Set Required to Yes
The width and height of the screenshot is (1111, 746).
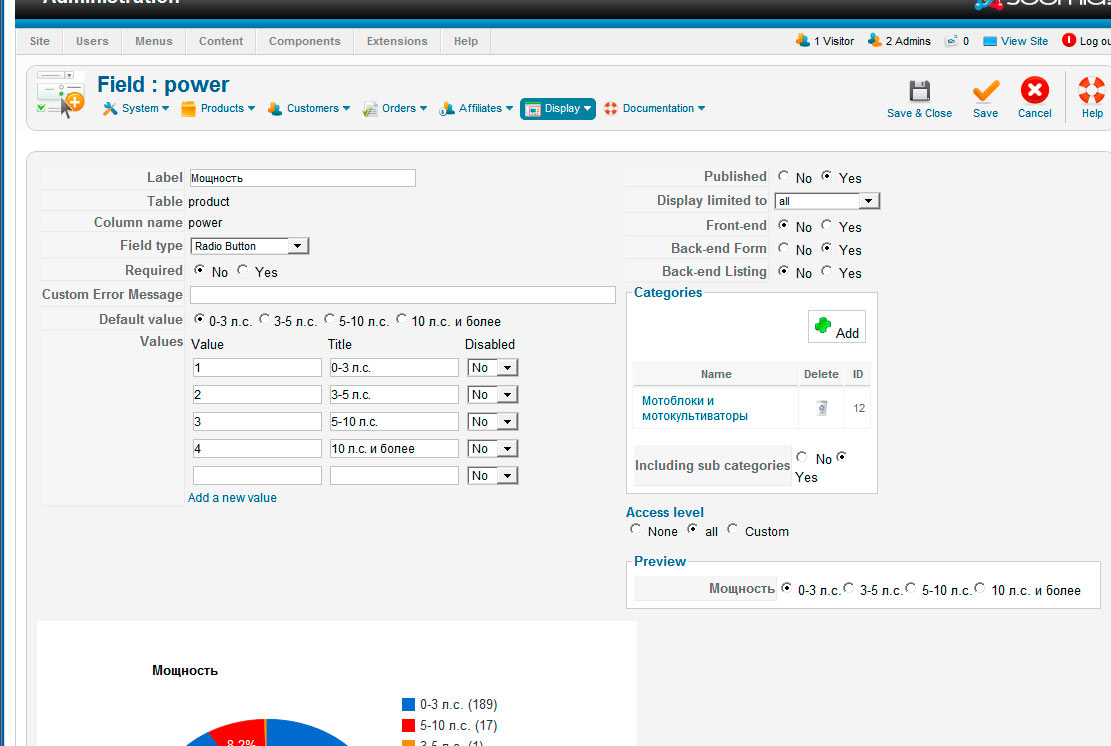click(243, 270)
